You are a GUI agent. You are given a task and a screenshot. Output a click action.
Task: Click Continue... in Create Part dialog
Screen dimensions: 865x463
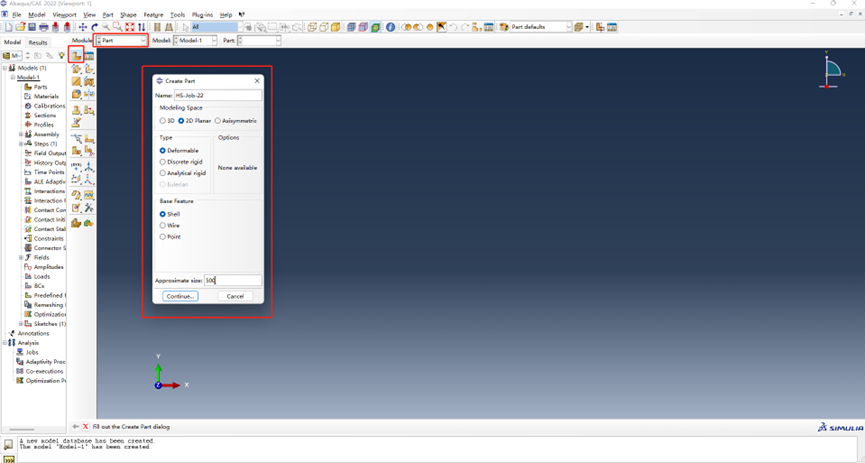tap(180, 296)
